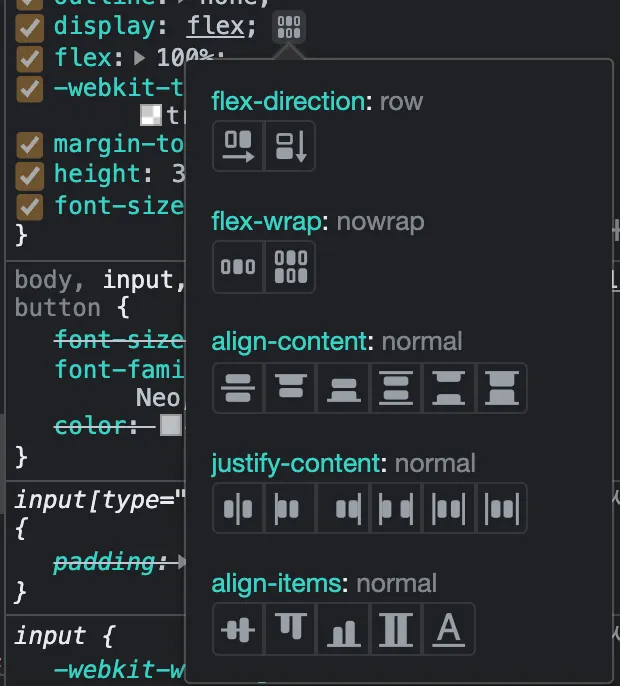
Task: Set flex-direction to row
Action: point(238,146)
